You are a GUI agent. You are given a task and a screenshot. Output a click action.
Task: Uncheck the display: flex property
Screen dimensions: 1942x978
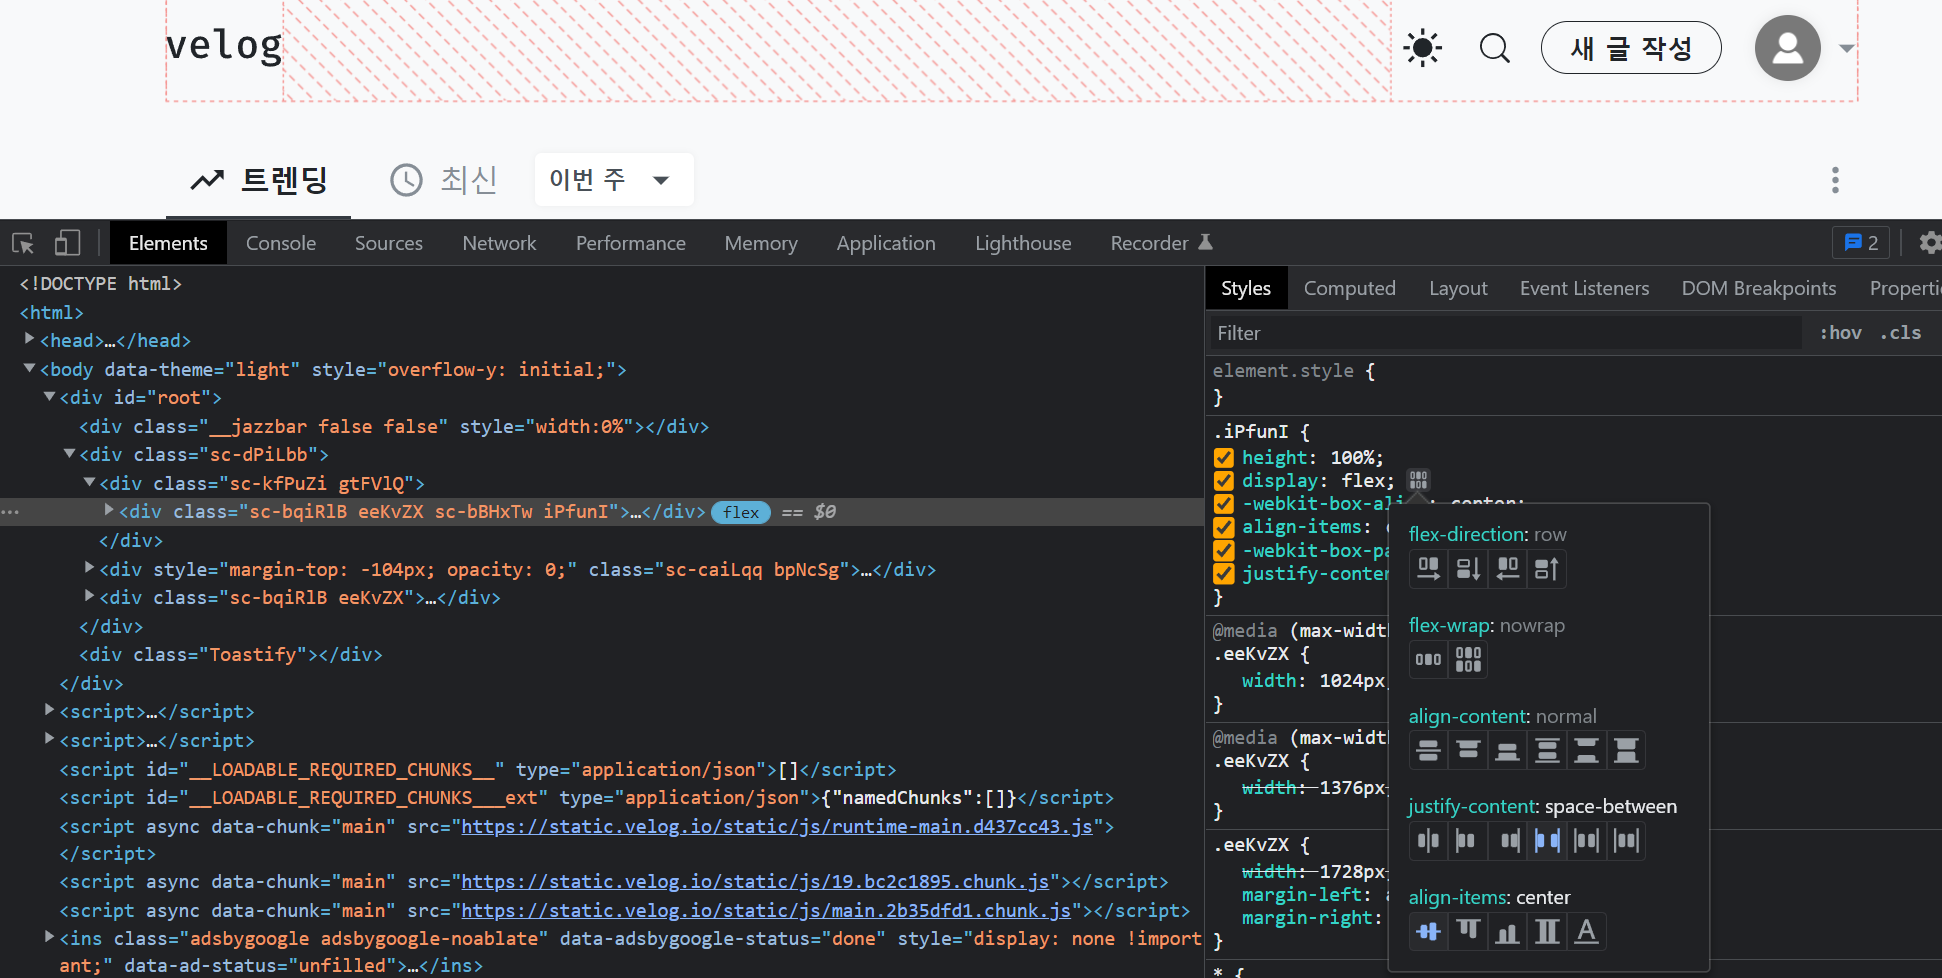1224,481
